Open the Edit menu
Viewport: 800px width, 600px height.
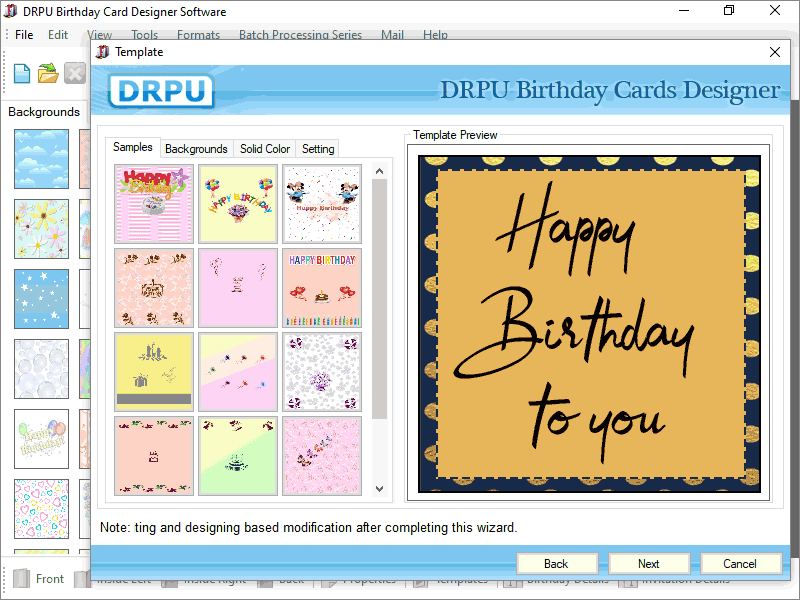coord(58,35)
